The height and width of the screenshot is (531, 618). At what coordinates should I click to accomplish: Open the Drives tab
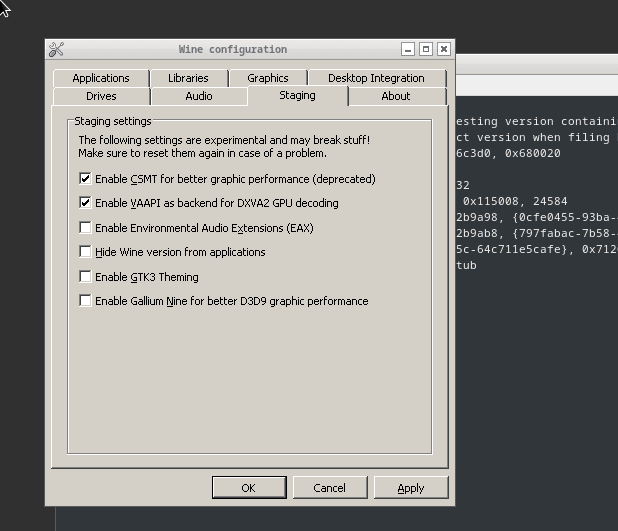[x=101, y=96]
